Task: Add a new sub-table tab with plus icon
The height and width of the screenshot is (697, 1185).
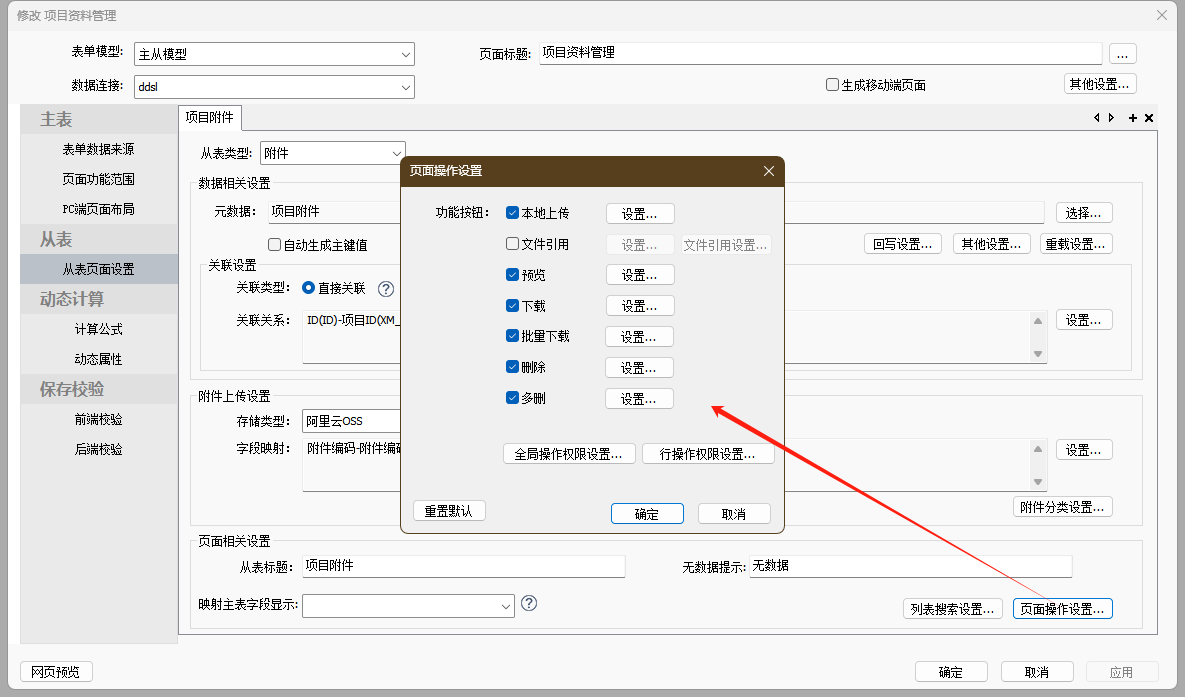Action: click(x=1133, y=118)
